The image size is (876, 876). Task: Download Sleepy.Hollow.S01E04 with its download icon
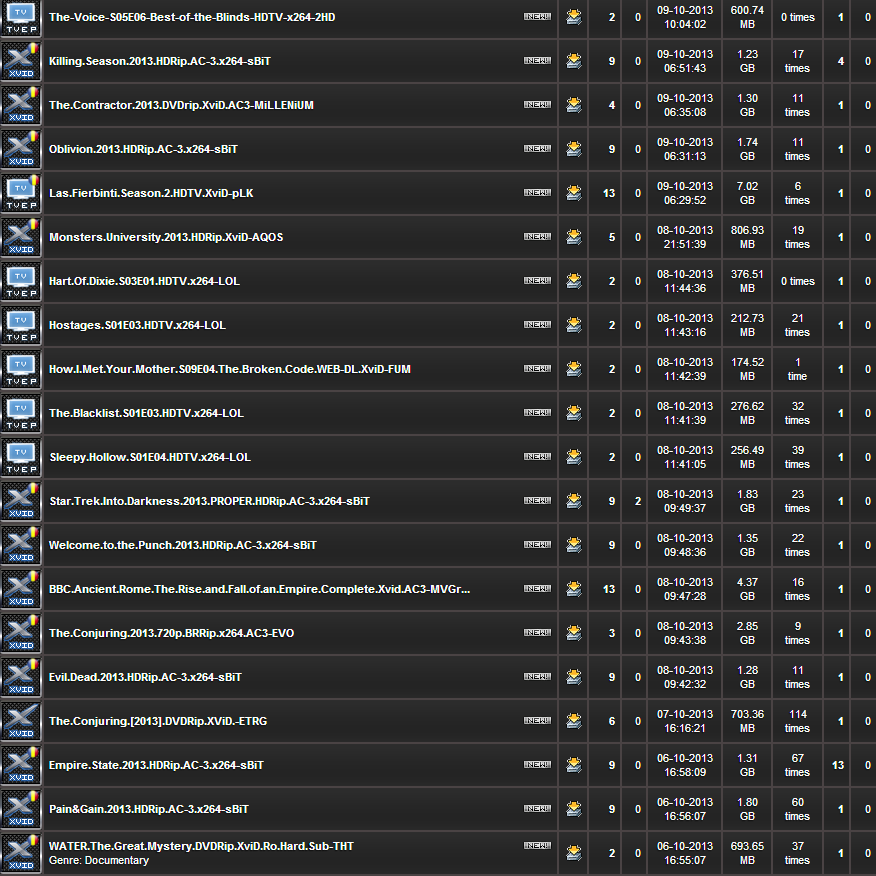click(x=573, y=457)
